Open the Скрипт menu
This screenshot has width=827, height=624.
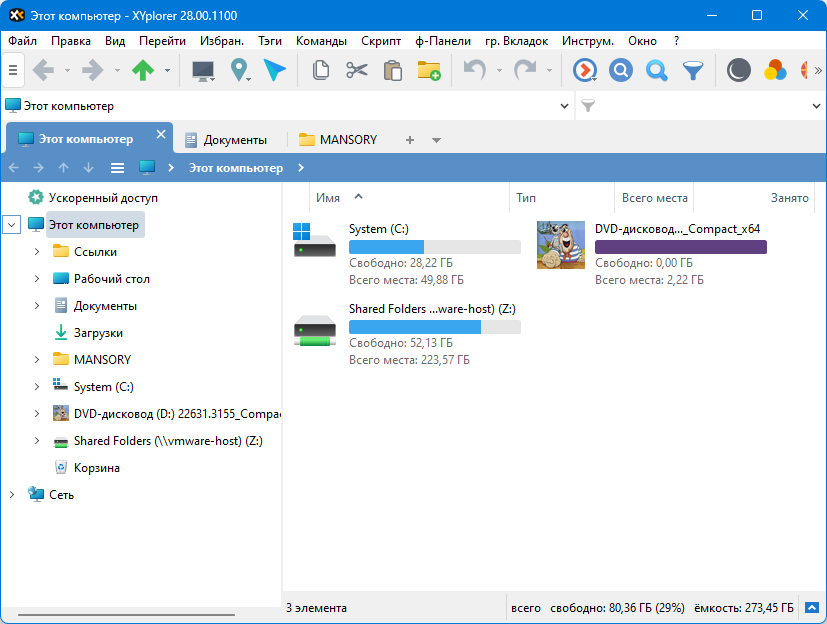coord(380,41)
